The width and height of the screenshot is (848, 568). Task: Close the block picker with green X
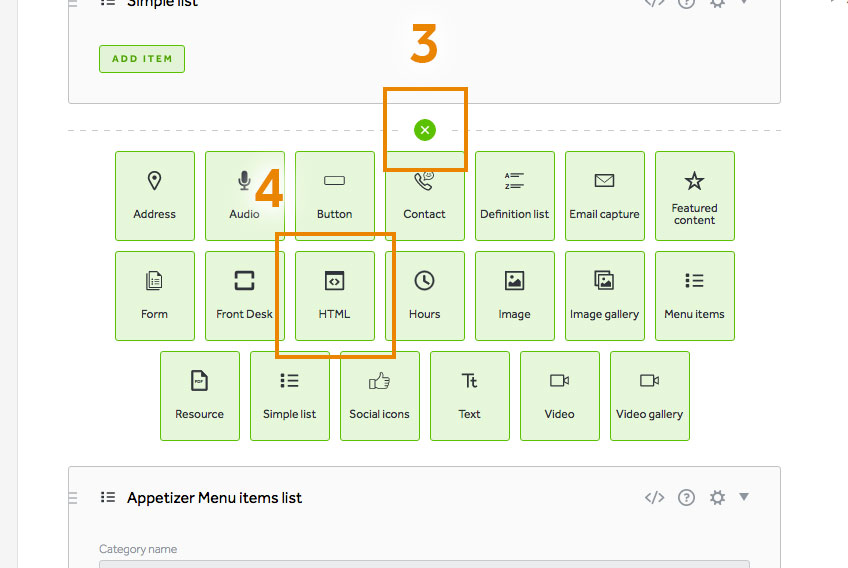425,130
